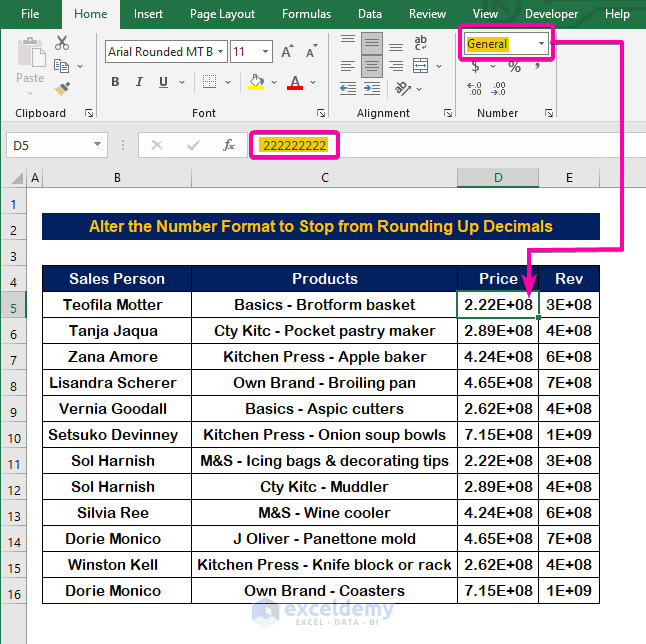Click Increase Decimal icon
This screenshot has width=646, height=644.
(474, 89)
